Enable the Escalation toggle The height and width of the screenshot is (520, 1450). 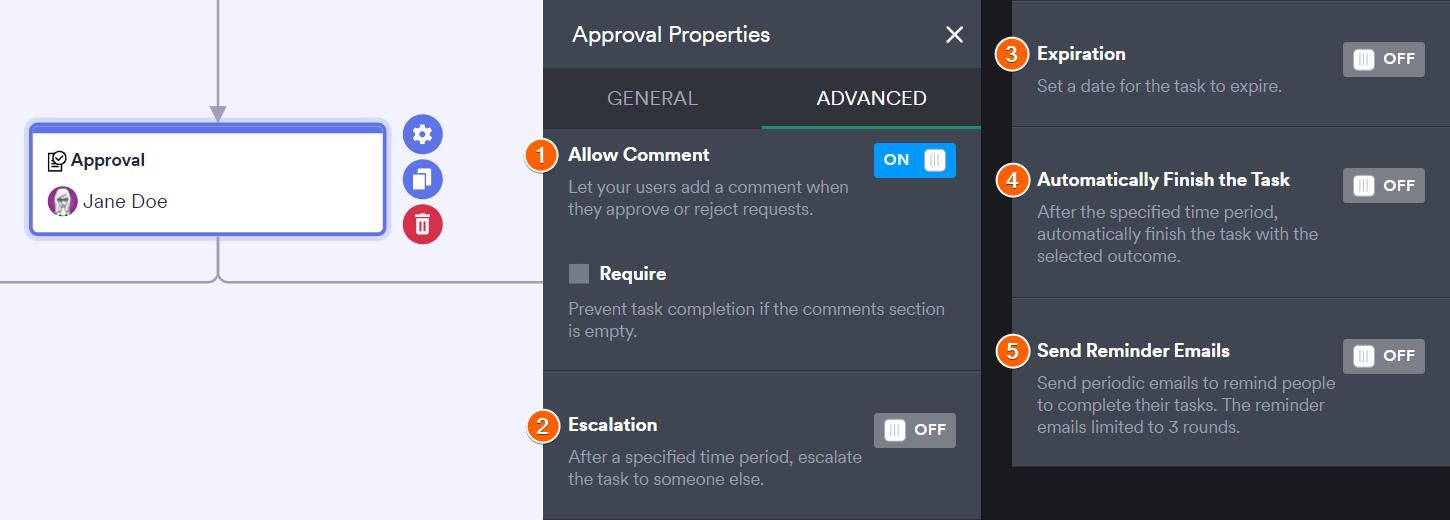coord(914,430)
